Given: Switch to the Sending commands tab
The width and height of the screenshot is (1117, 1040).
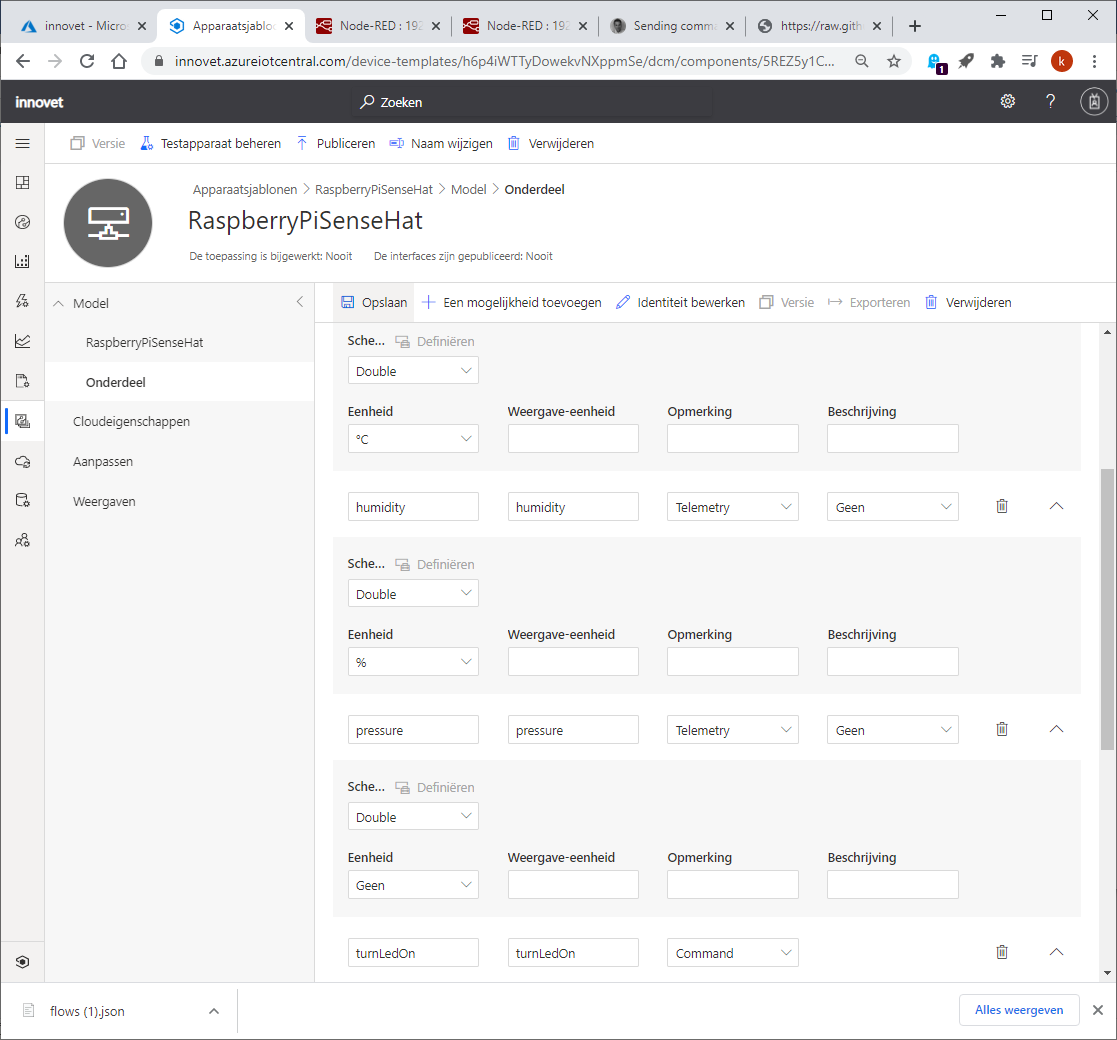Looking at the screenshot, I should coord(672,26).
